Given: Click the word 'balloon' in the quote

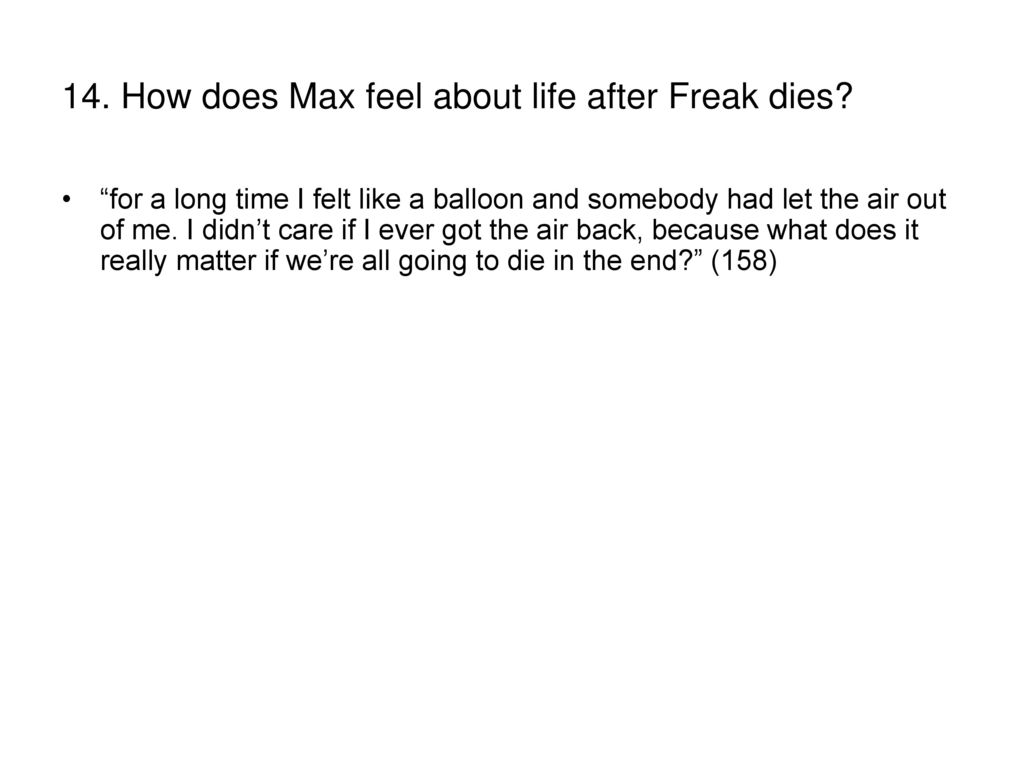Looking at the screenshot, I should pos(478,199).
